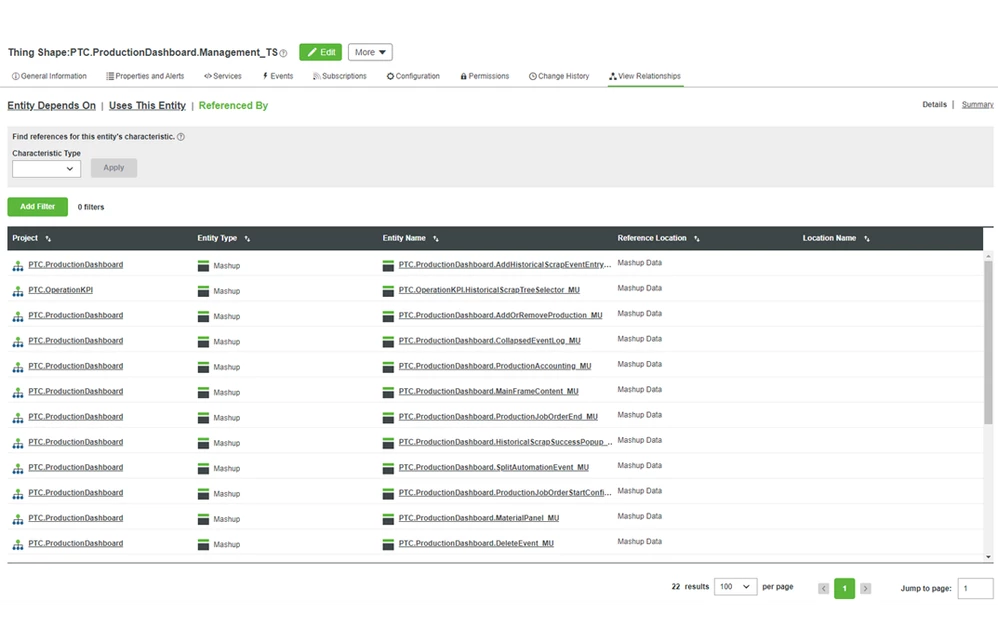998x643 pixels.
Task: Click project icon in PTC.OperationKPI row
Action: (18, 292)
